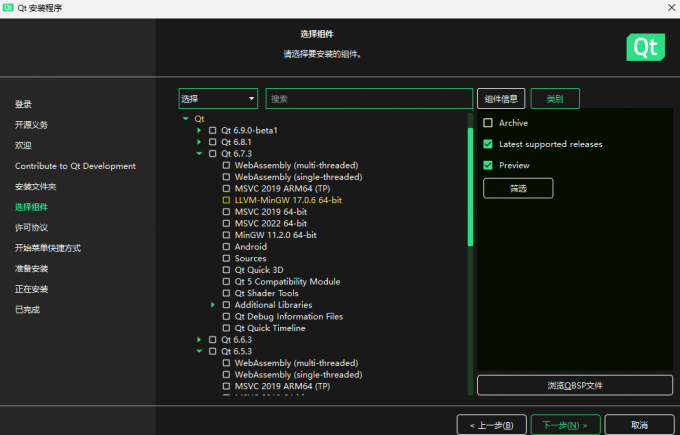
Task: Expand the Qt 6.8.1 tree node
Action: click(x=200, y=142)
